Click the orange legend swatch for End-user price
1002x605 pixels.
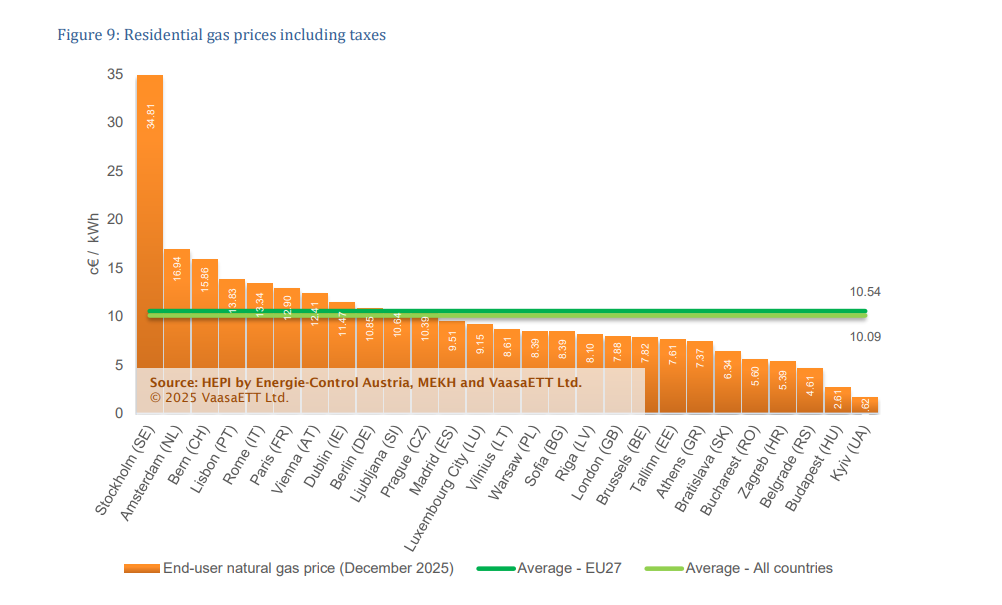point(141,569)
